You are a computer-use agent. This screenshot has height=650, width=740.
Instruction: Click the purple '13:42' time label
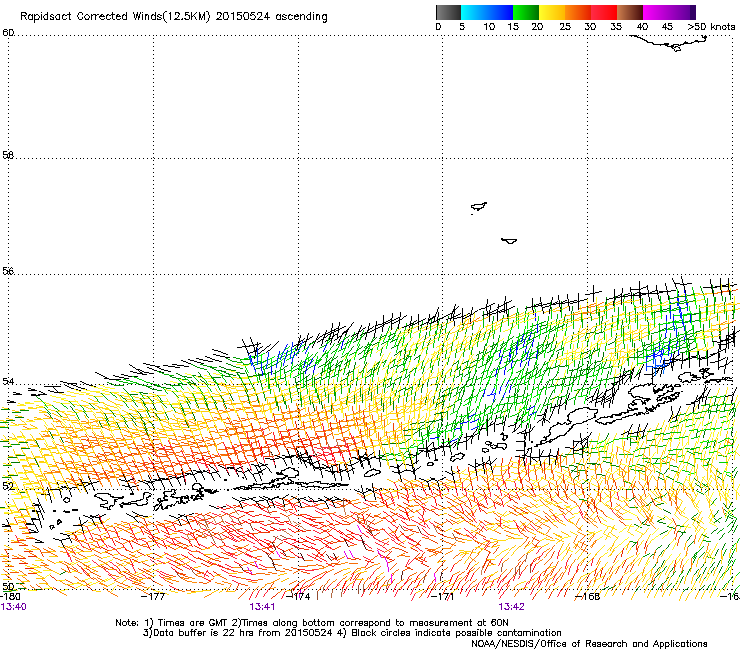(x=511, y=607)
